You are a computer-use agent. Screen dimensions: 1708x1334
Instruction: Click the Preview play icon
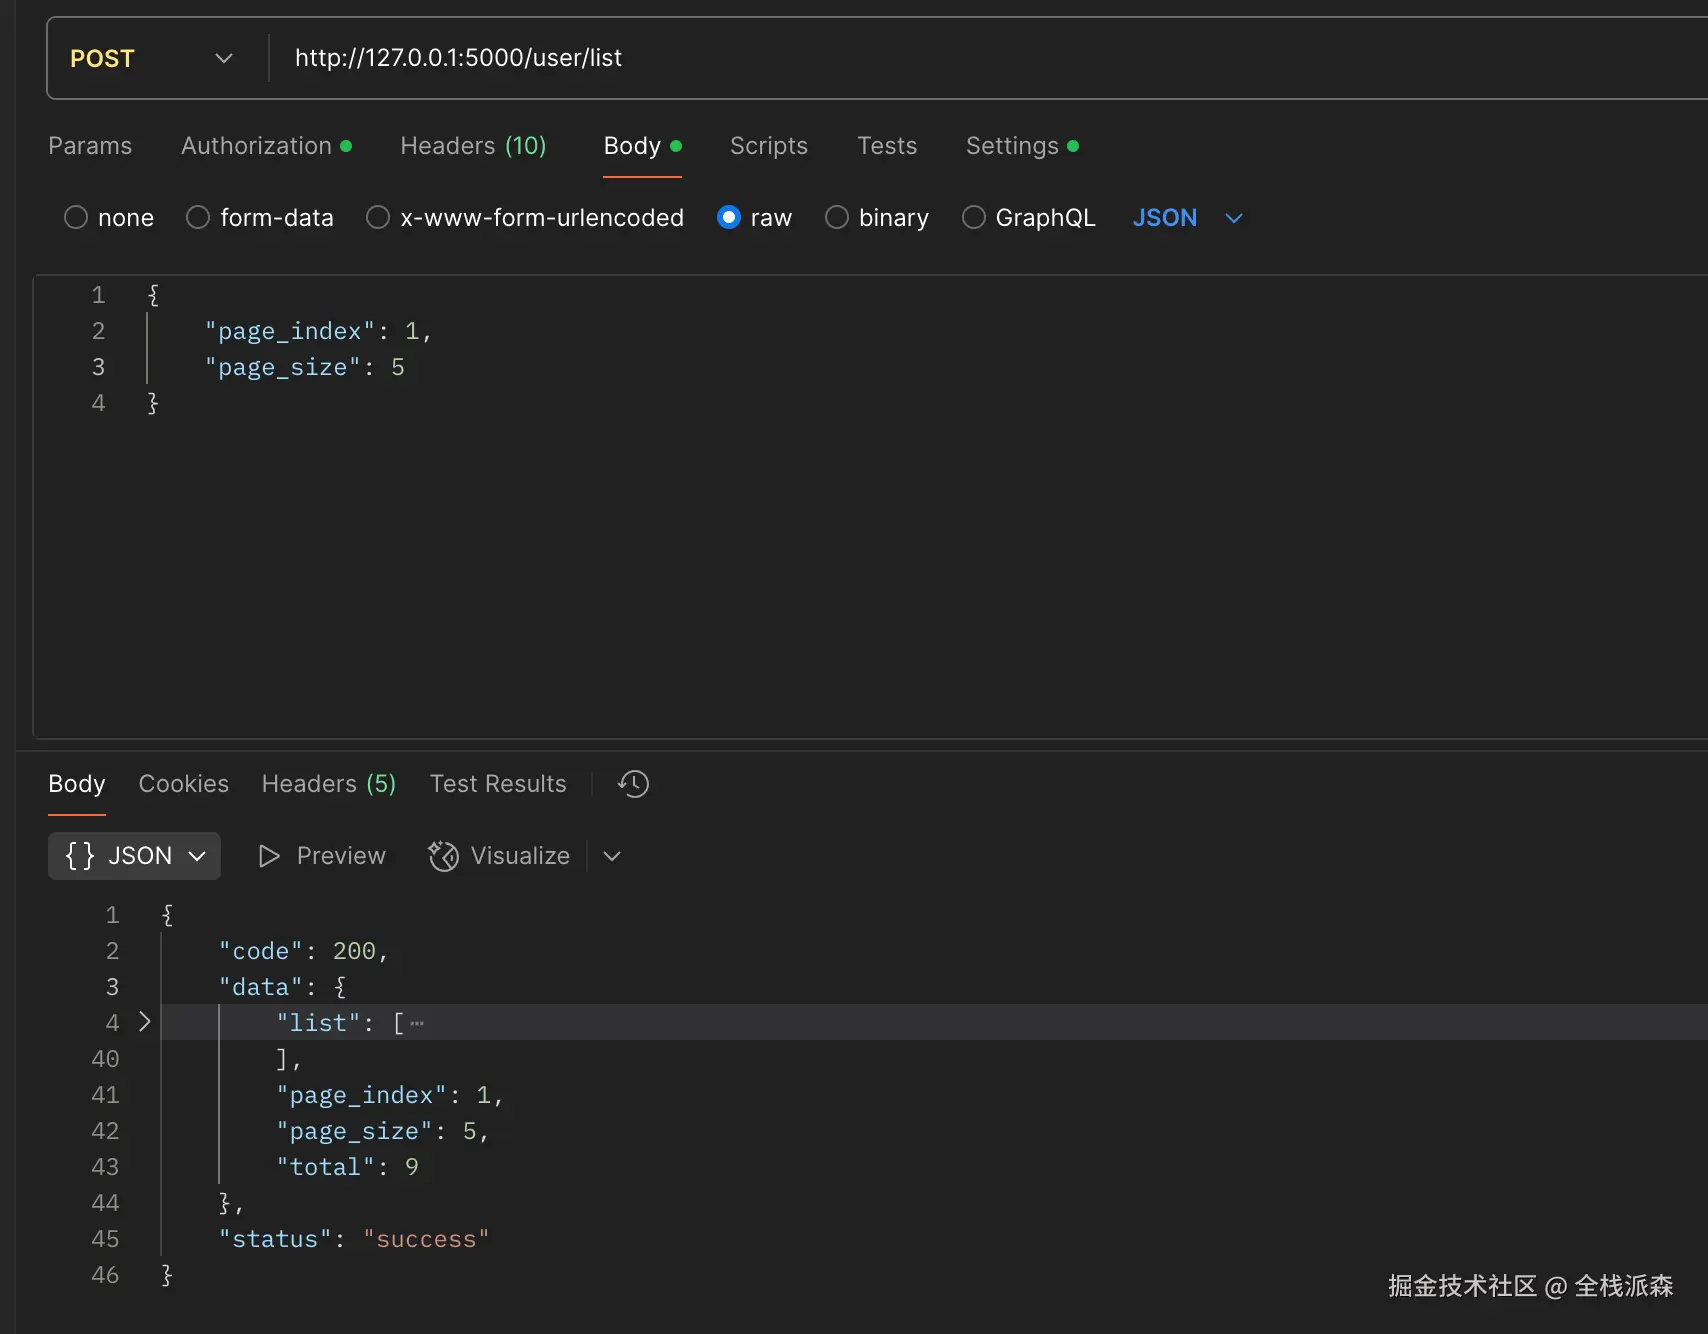click(269, 856)
